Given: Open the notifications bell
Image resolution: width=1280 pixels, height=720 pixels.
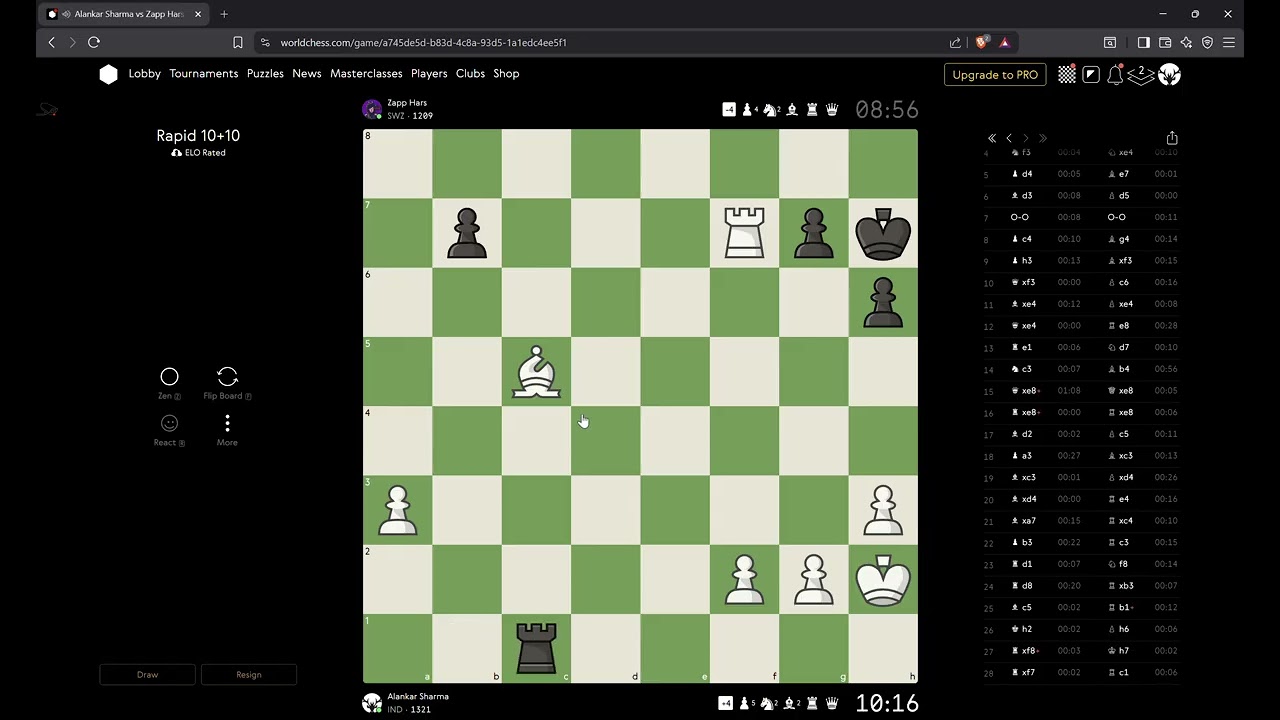Looking at the screenshot, I should pyautogui.click(x=1115, y=75).
